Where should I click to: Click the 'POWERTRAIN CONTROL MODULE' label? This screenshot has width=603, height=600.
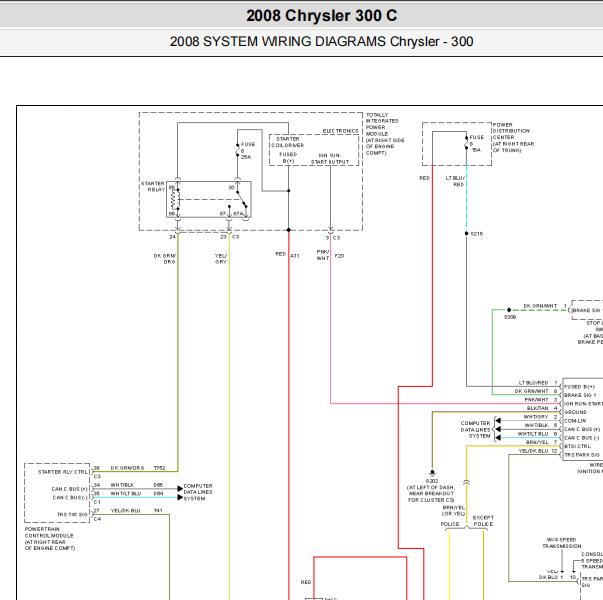pos(50,538)
